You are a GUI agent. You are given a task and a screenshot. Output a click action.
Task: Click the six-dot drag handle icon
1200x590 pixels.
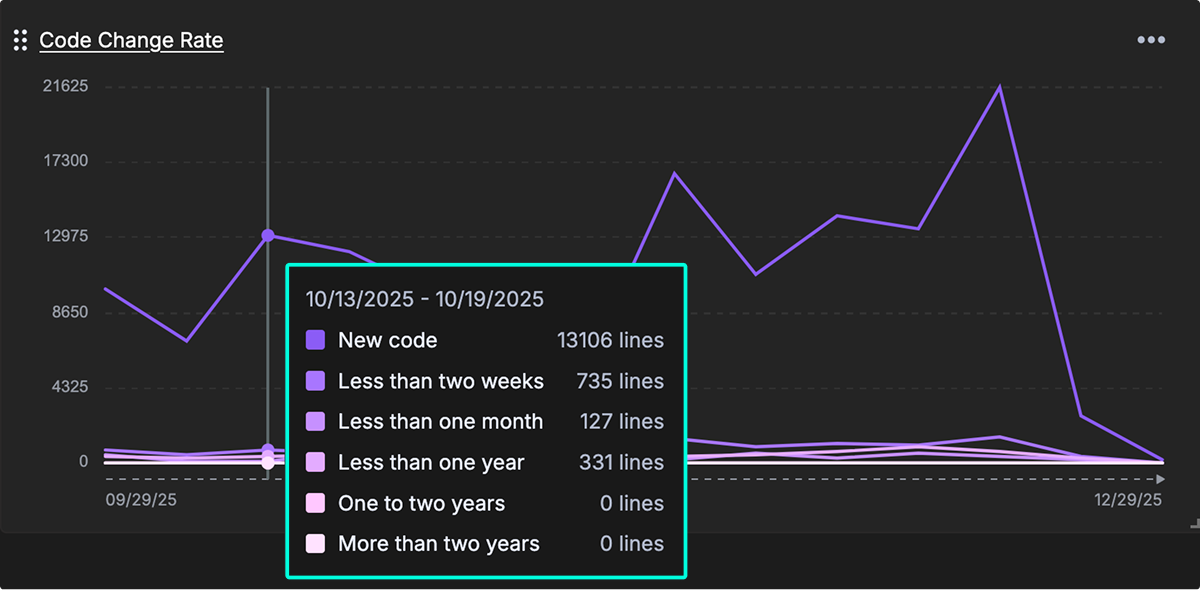pyautogui.click(x=19, y=39)
